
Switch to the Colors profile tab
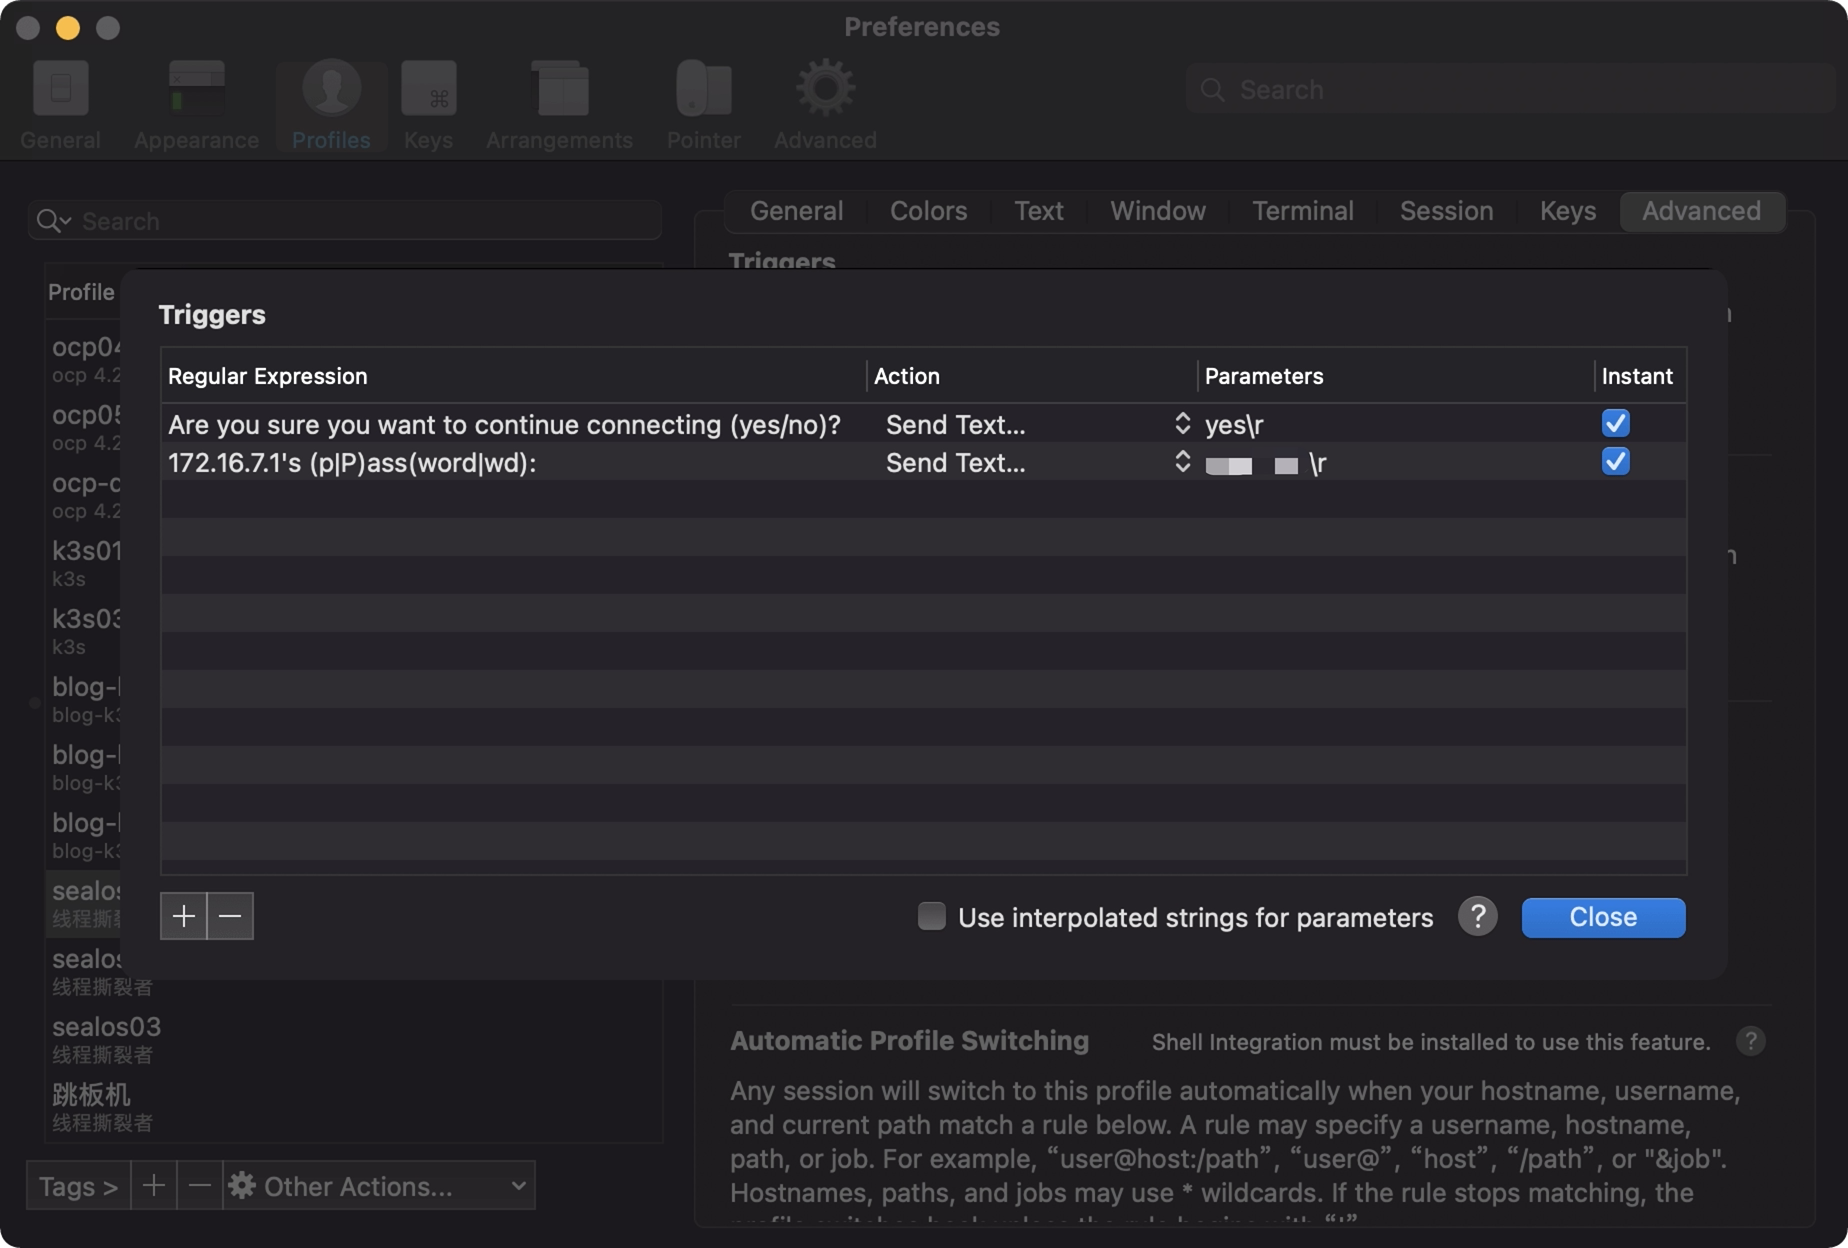coord(928,211)
